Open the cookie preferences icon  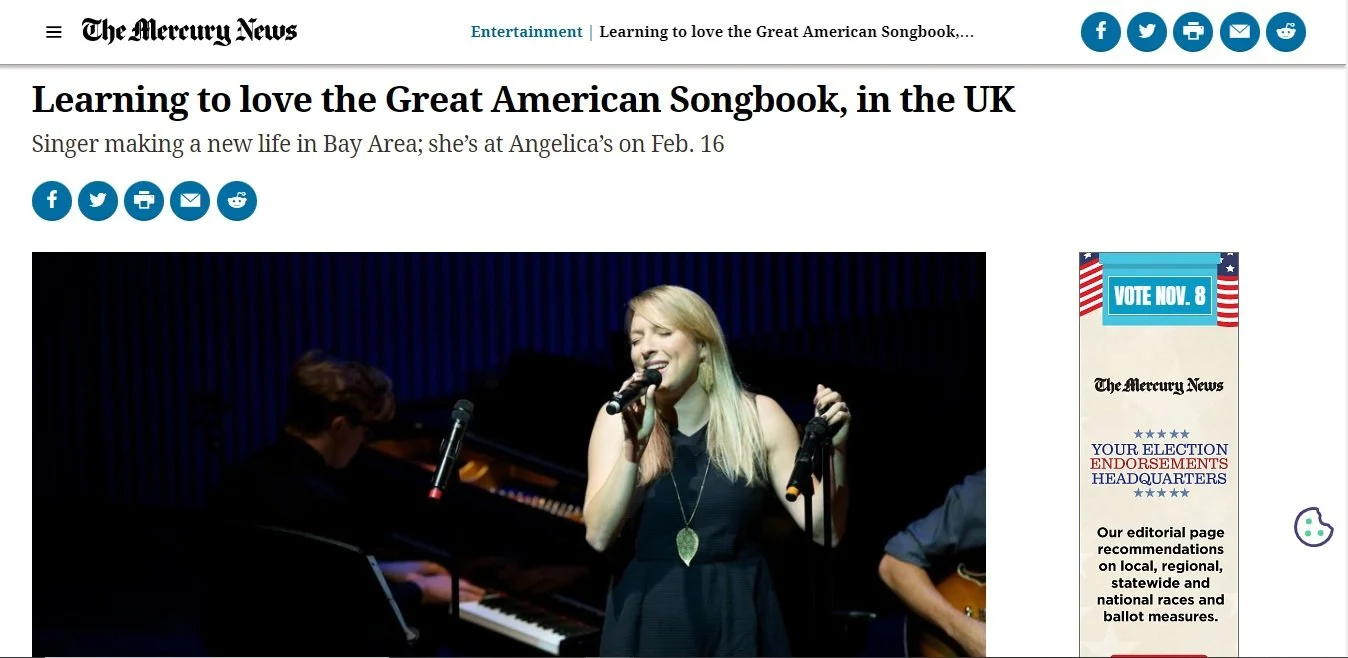(1314, 527)
